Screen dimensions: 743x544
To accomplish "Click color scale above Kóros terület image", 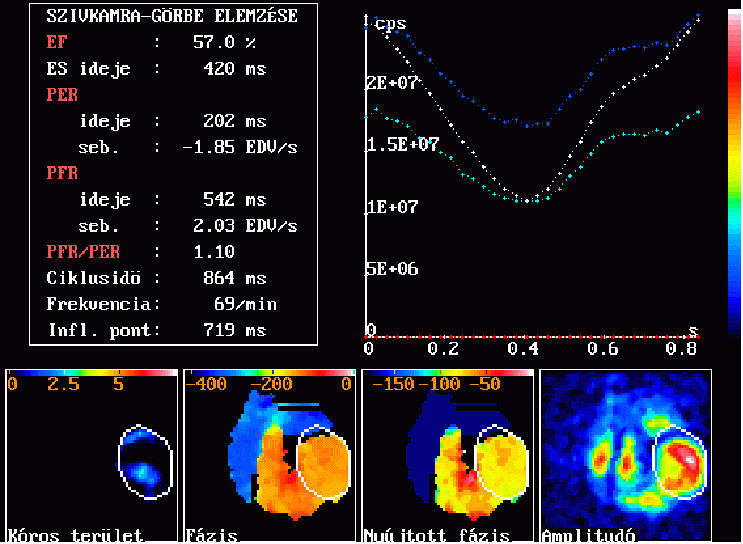I will pyautogui.click(x=92, y=373).
